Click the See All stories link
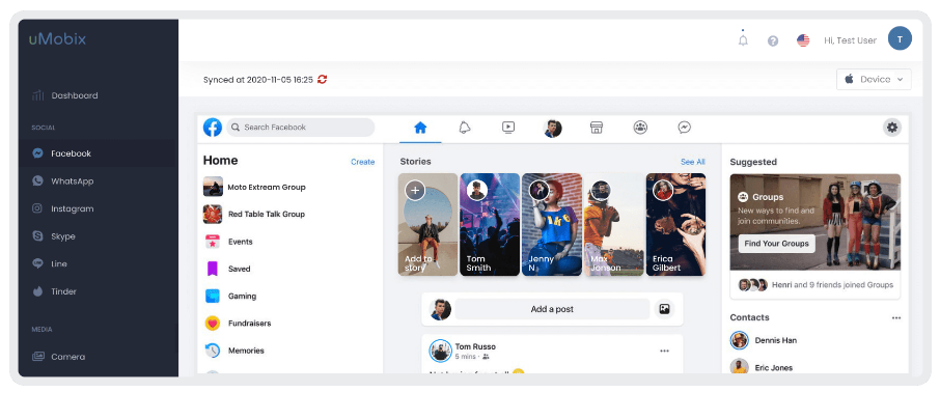Image resolution: width=941 pixels, height=393 pixels. pyautogui.click(x=693, y=162)
